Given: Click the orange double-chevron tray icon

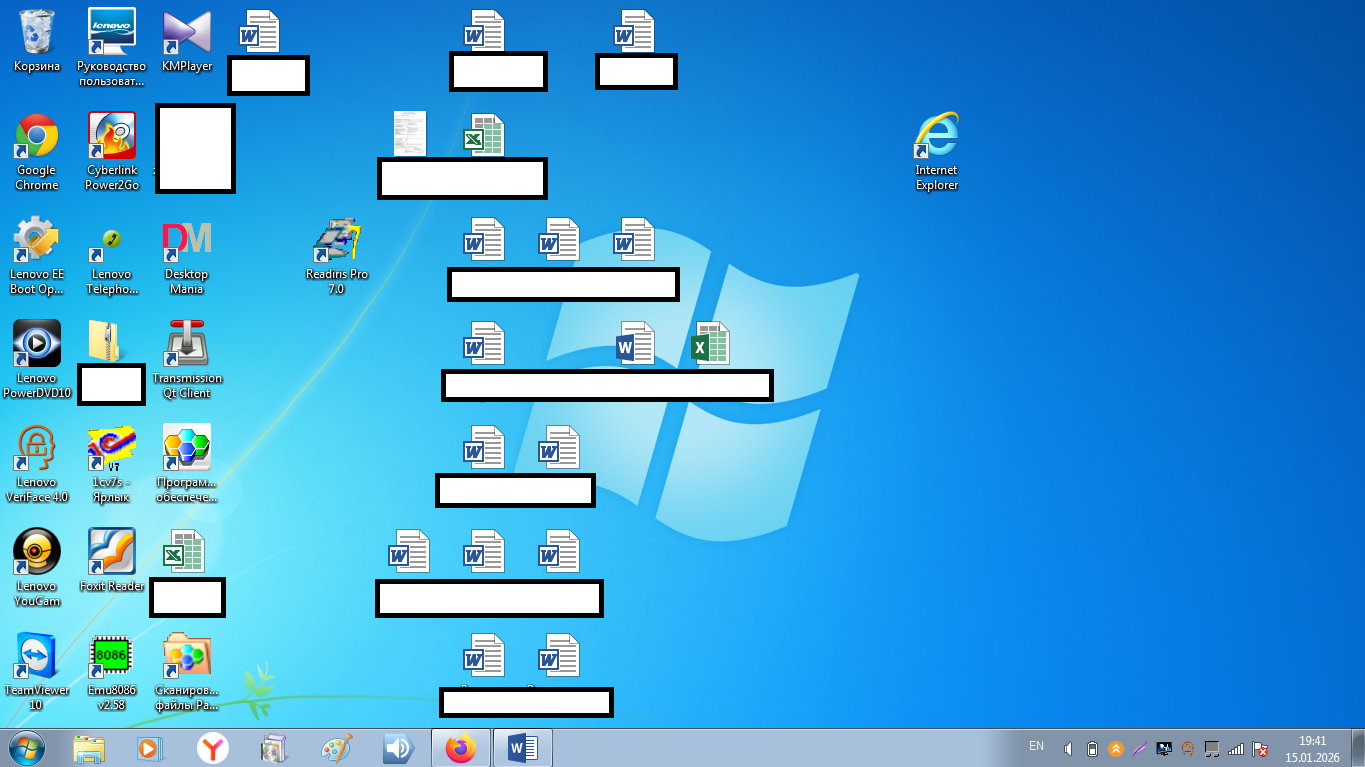Looking at the screenshot, I should (x=1116, y=748).
